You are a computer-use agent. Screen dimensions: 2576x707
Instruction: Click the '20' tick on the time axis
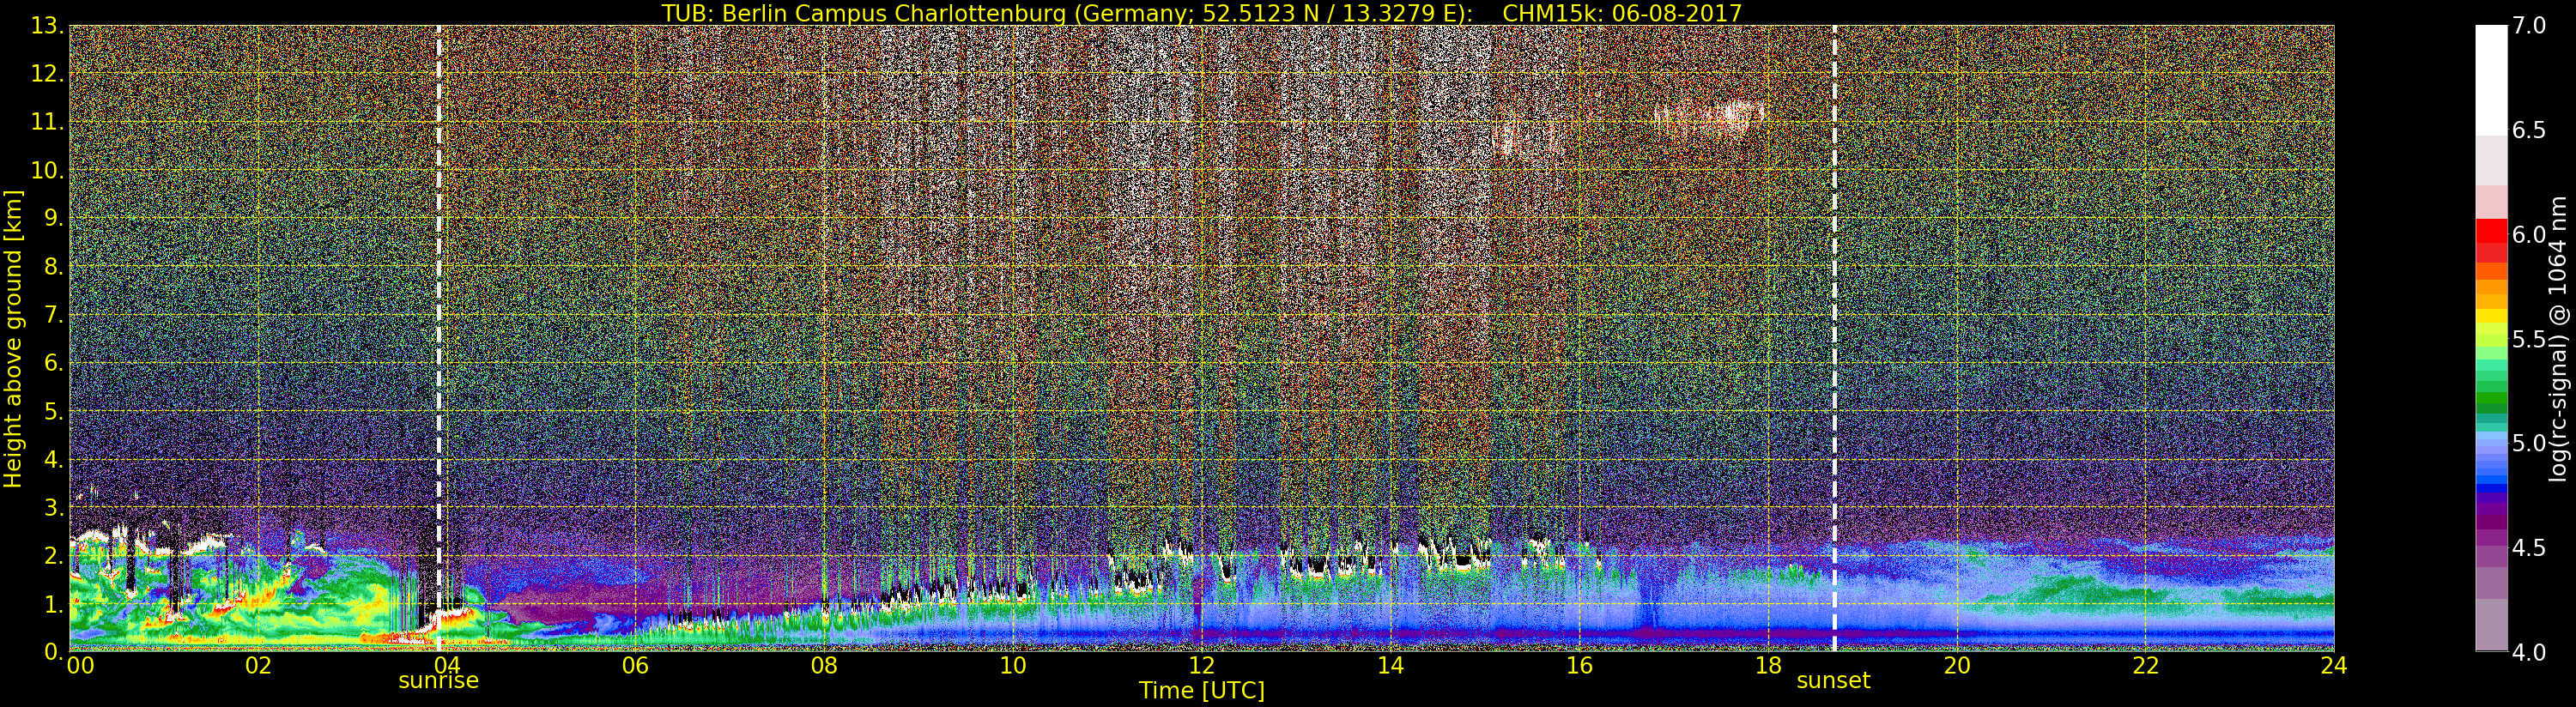1957,665
